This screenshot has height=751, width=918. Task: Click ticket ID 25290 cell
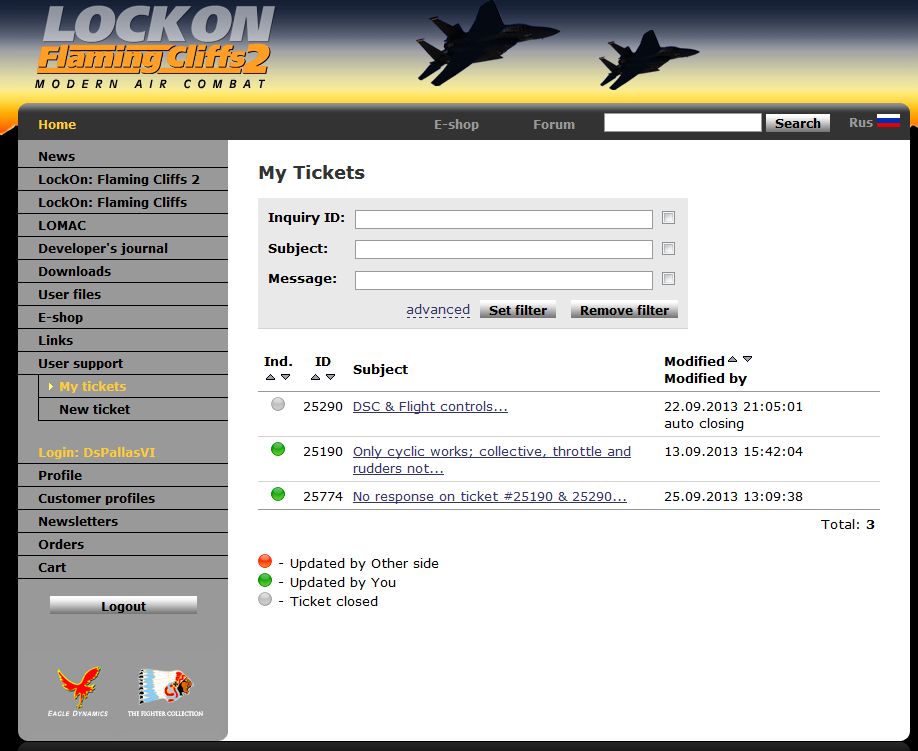323,406
